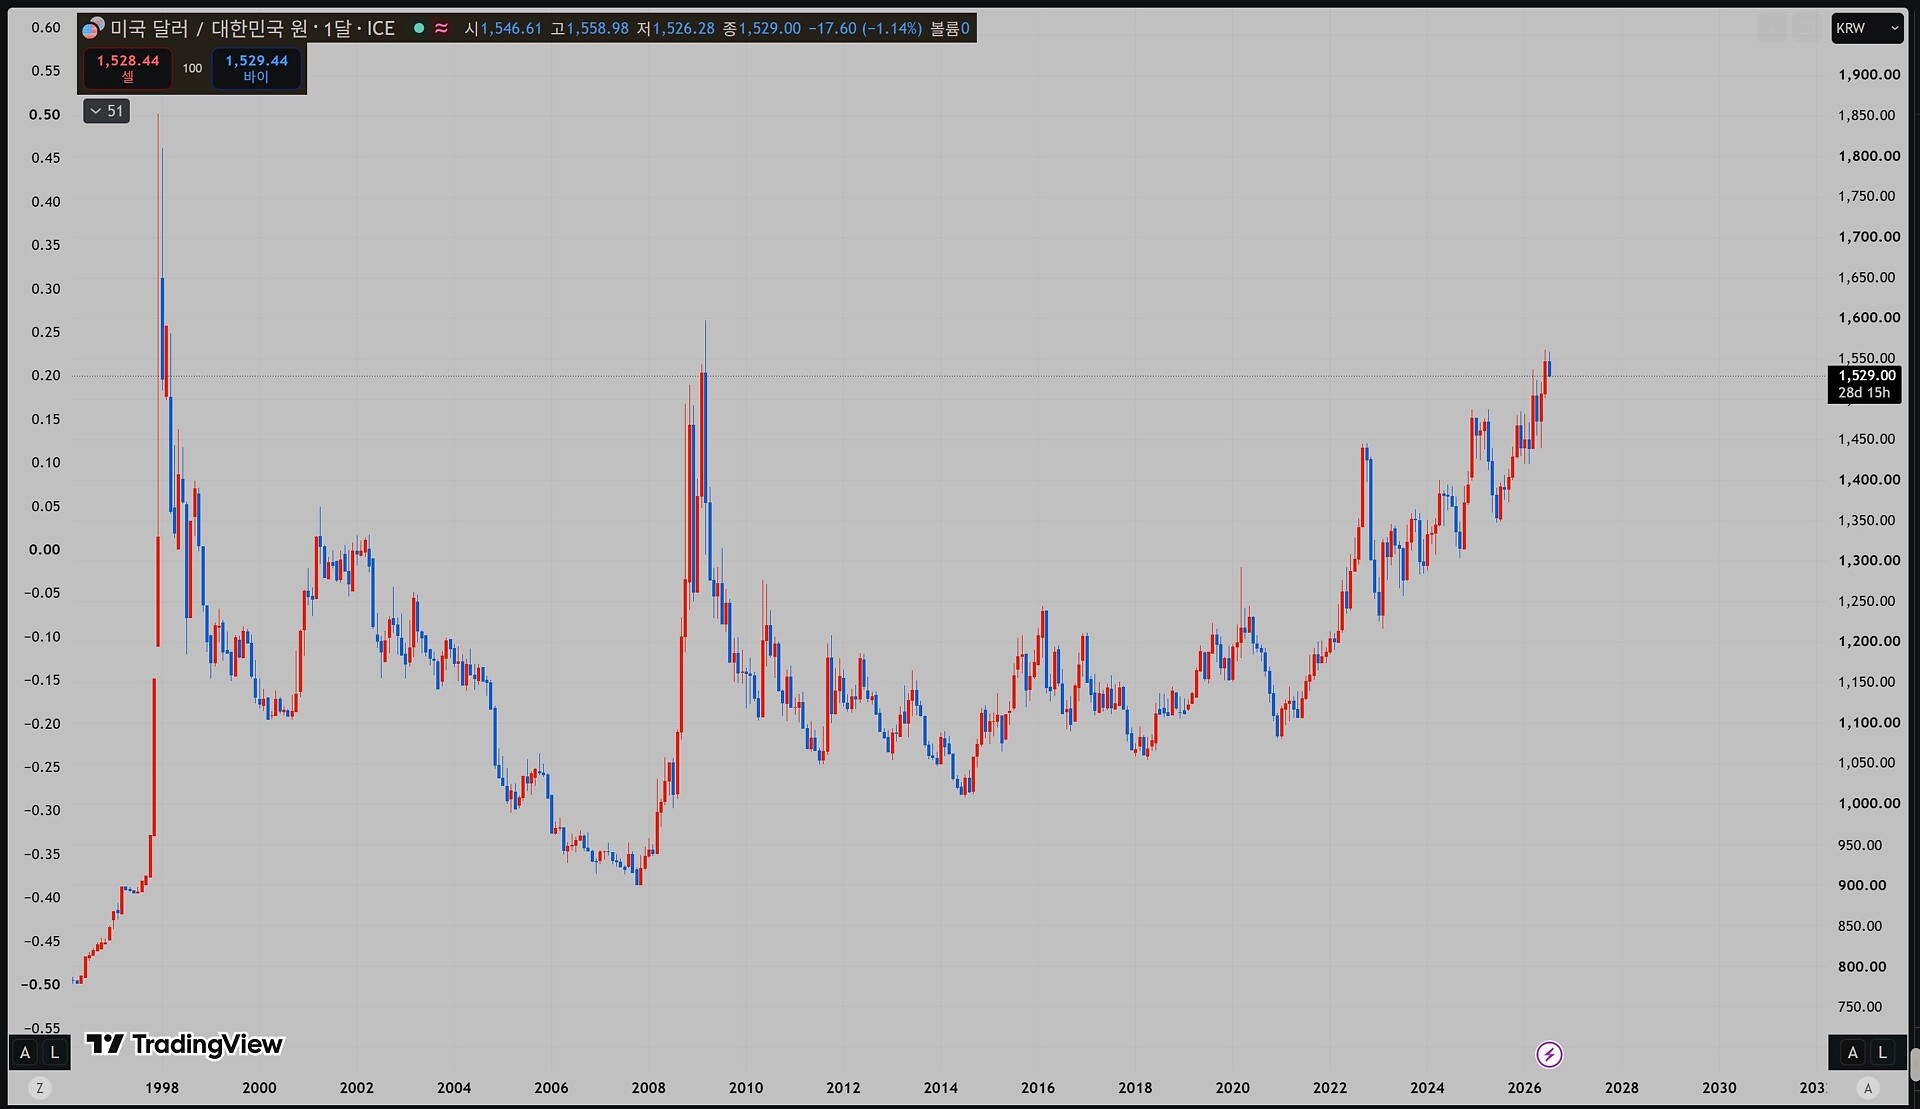Click the 750.00 price scale label
This screenshot has height=1109, width=1920.
pos(1860,1007)
